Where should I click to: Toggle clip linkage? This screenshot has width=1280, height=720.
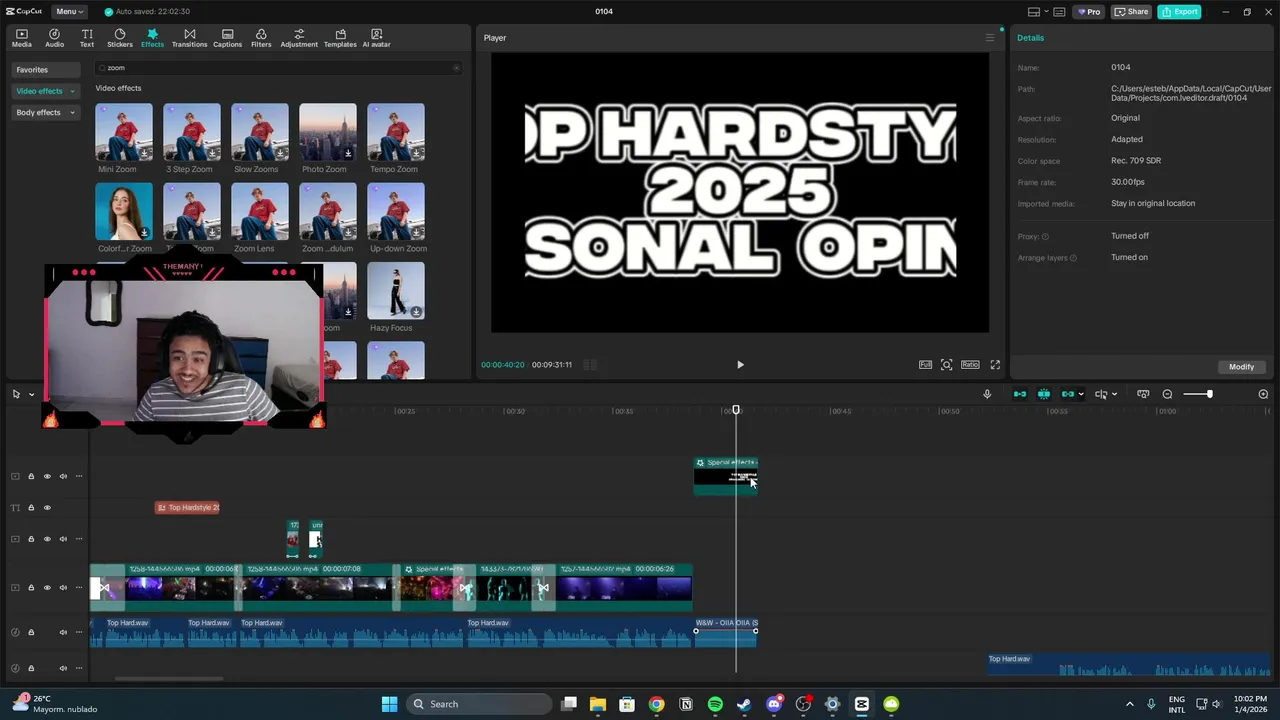[1068, 394]
